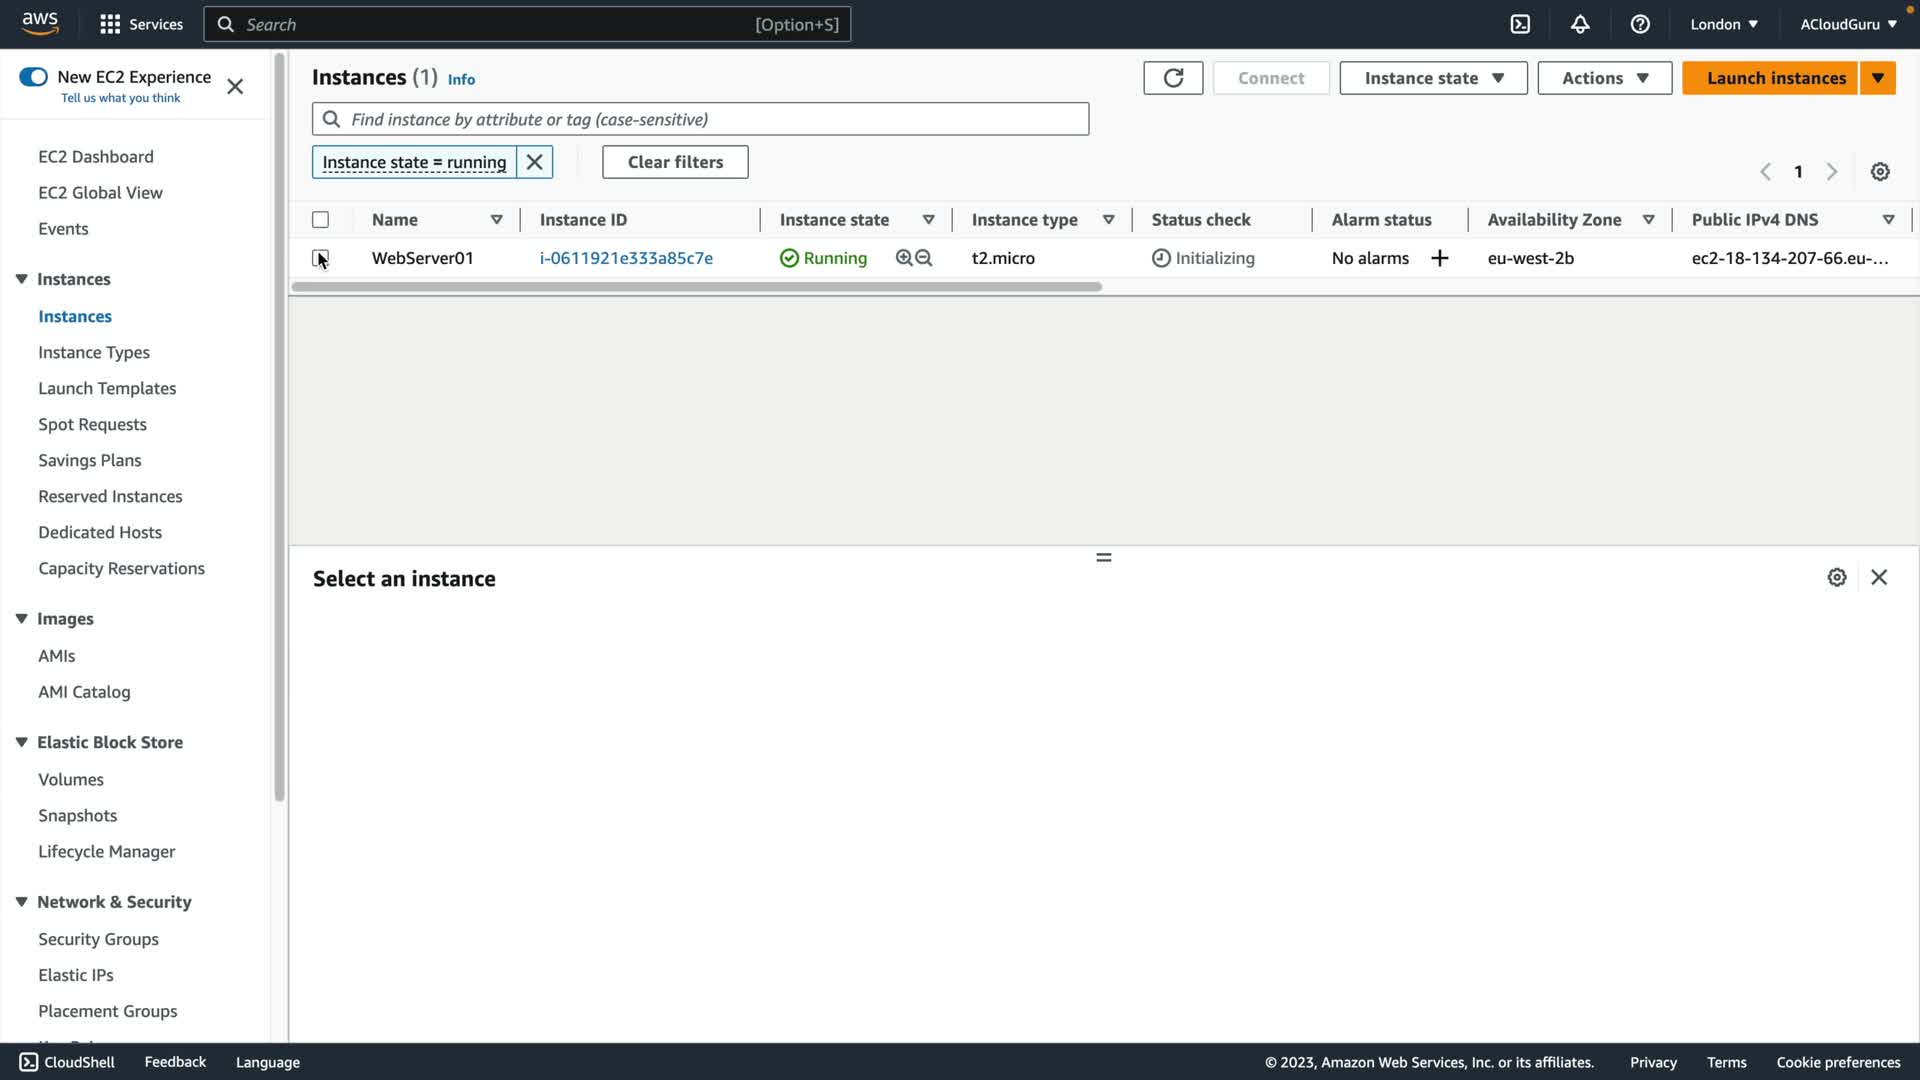The height and width of the screenshot is (1080, 1920).
Task: Refresh the instances list
Action: click(x=1173, y=78)
